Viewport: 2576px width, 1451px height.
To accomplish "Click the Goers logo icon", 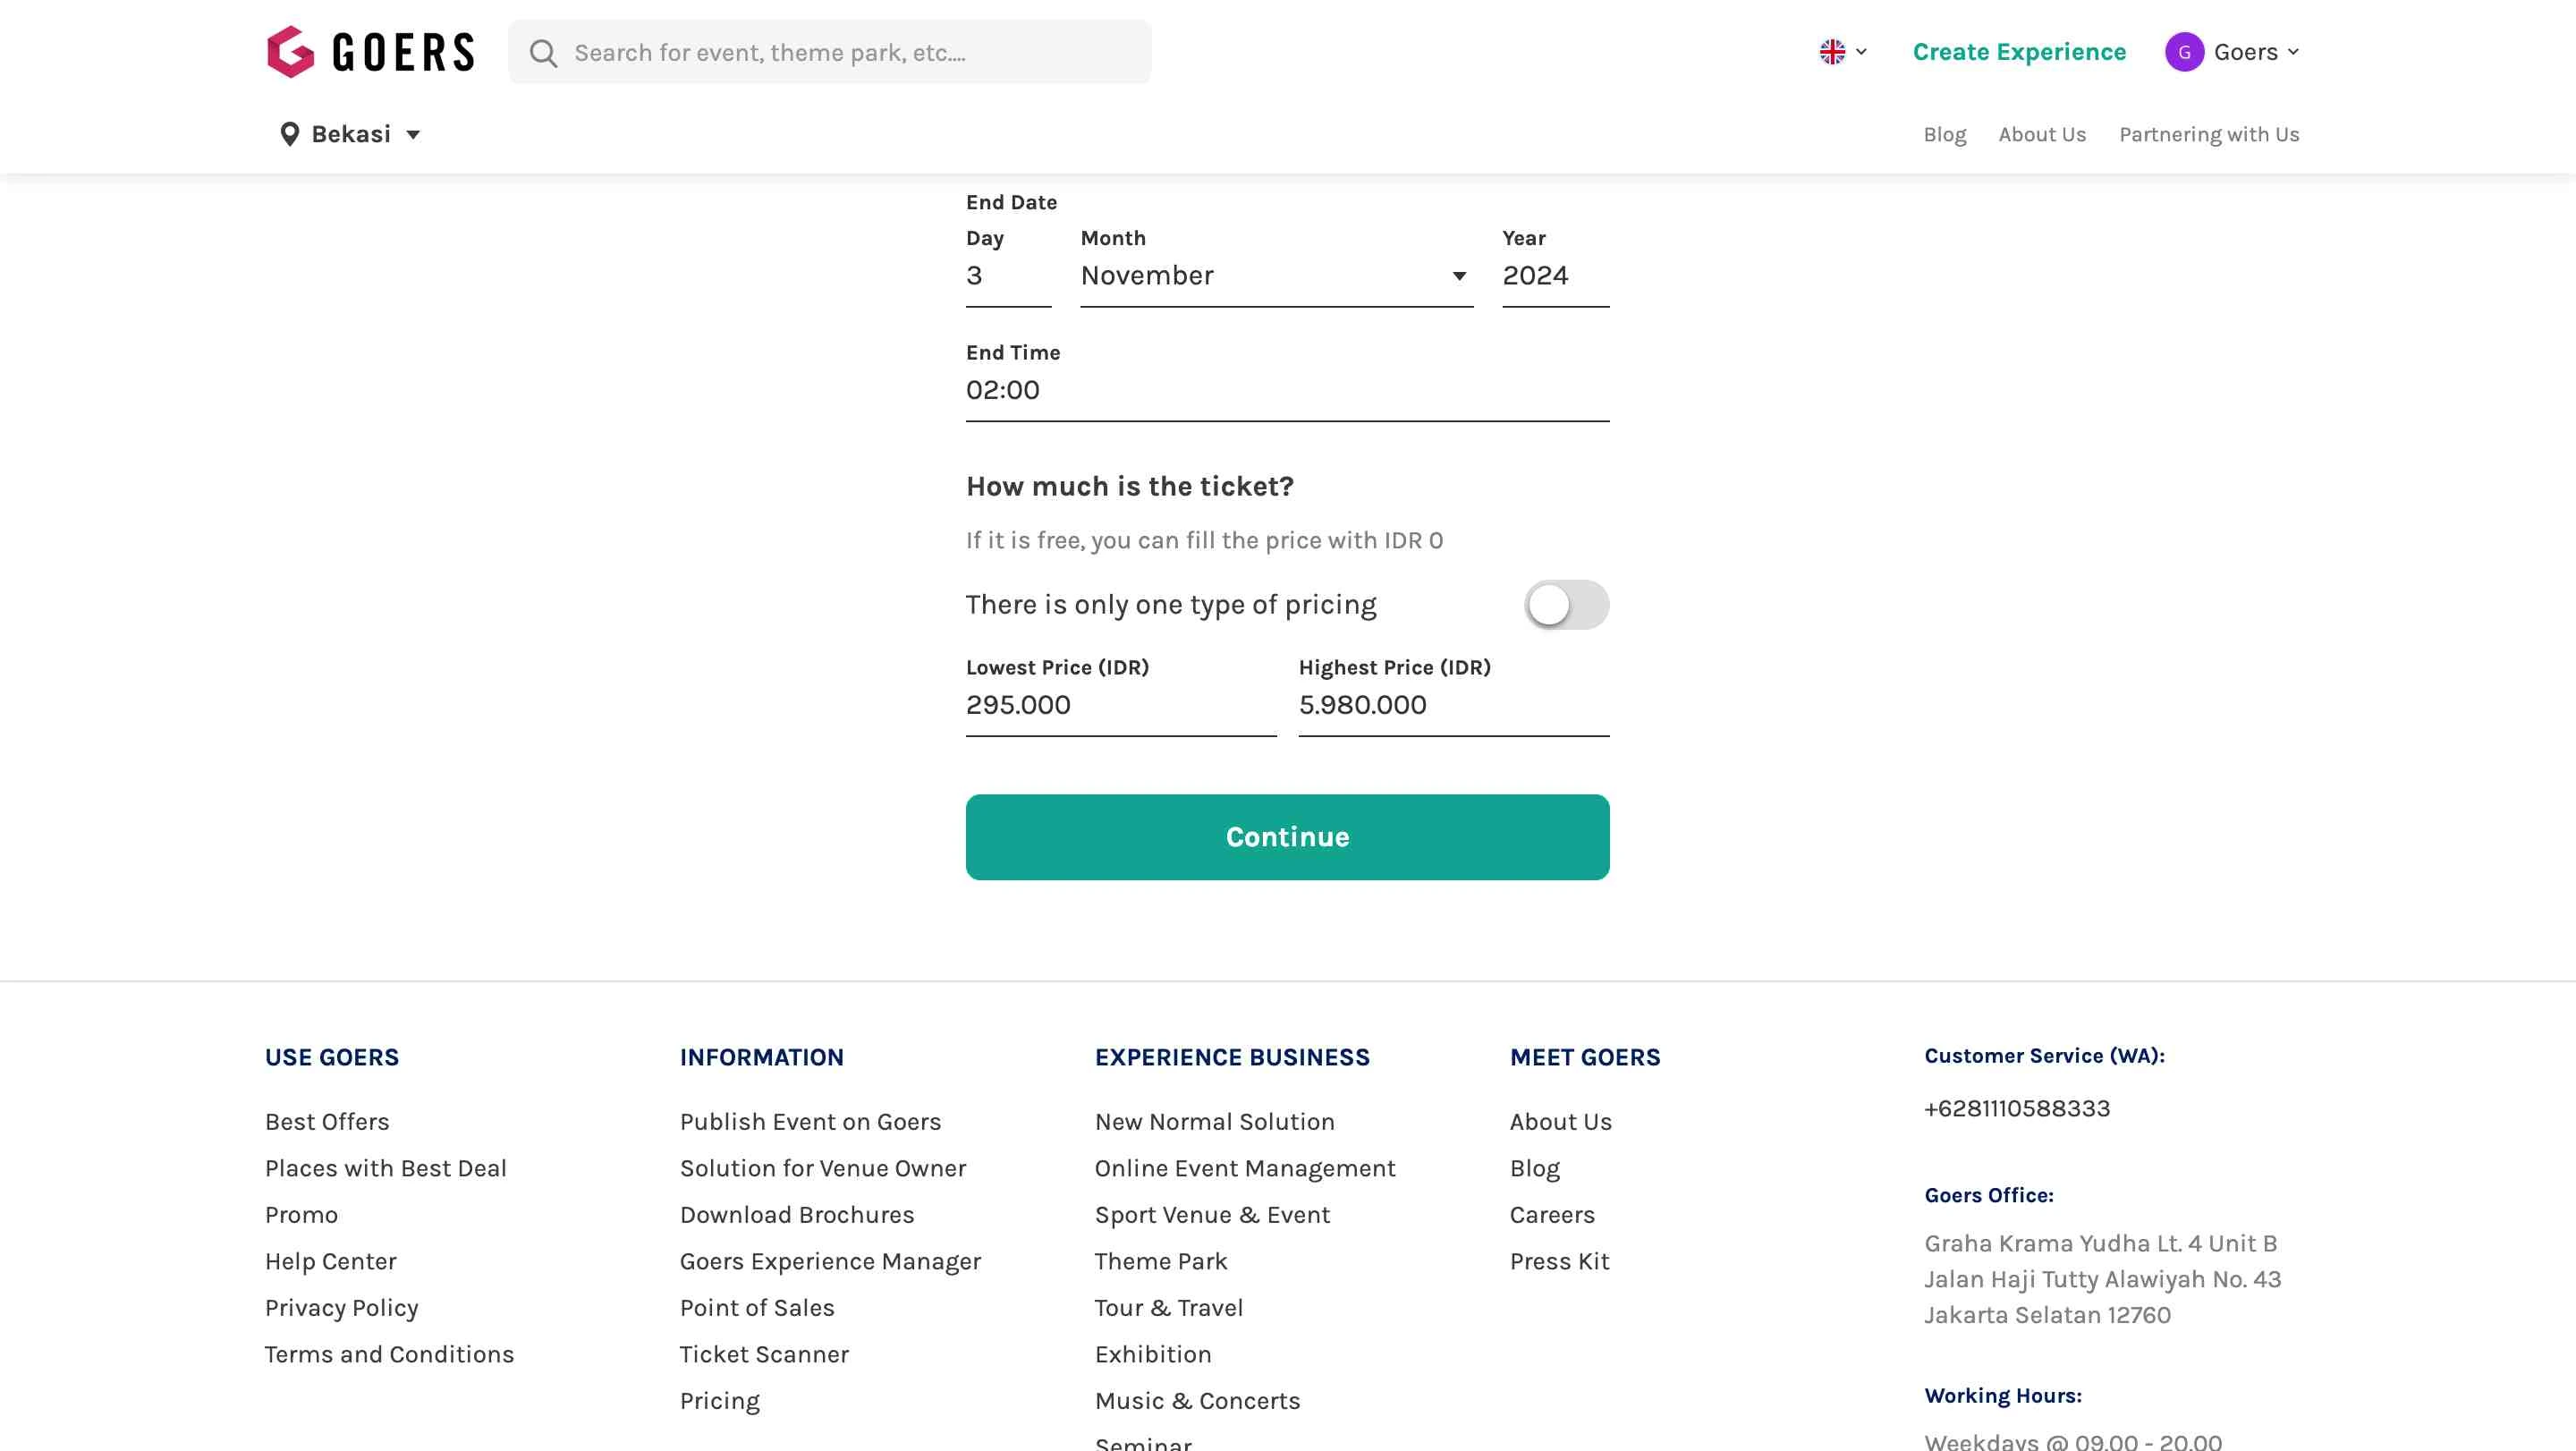I will point(291,52).
